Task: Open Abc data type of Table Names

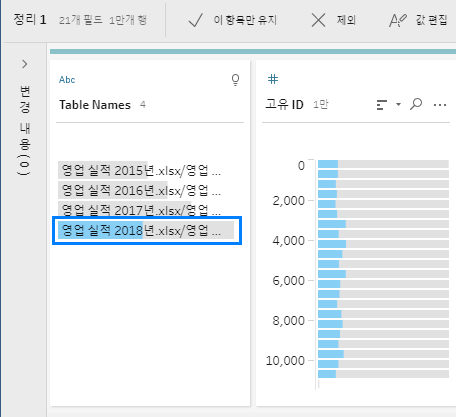Action: coord(67,80)
